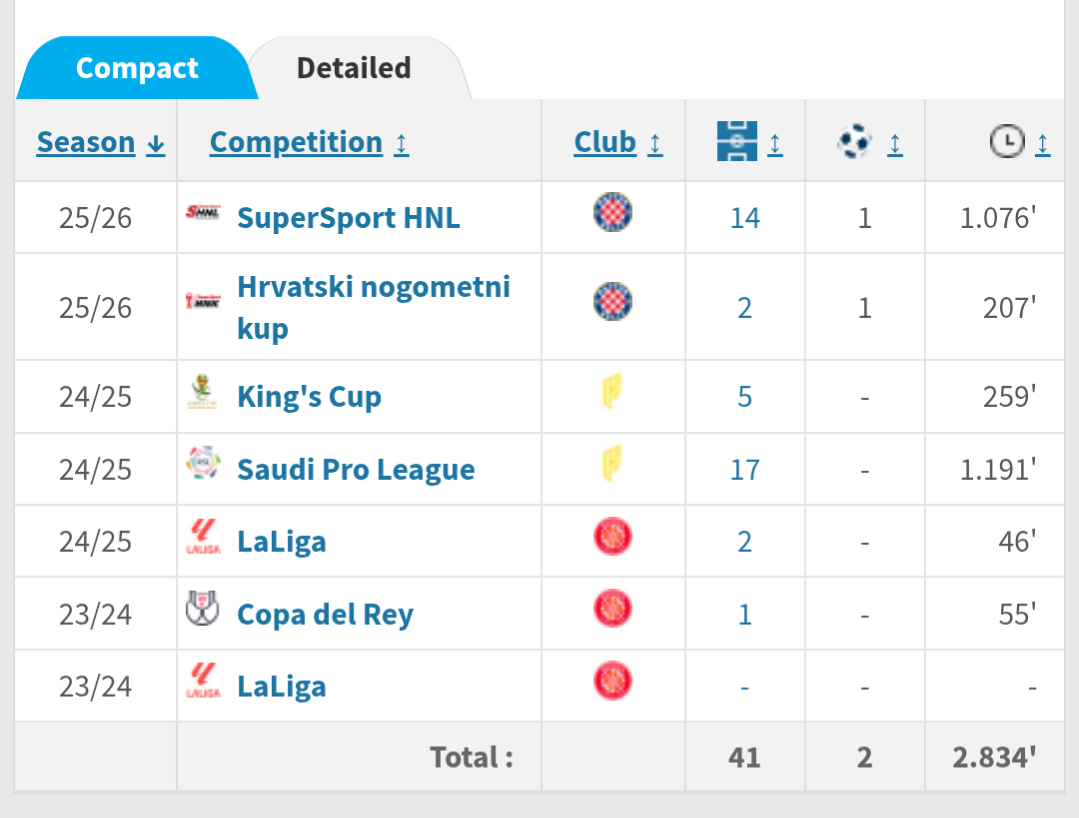Click the Saudi Pro League logo icon
The image size is (1079, 818).
coord(203,466)
